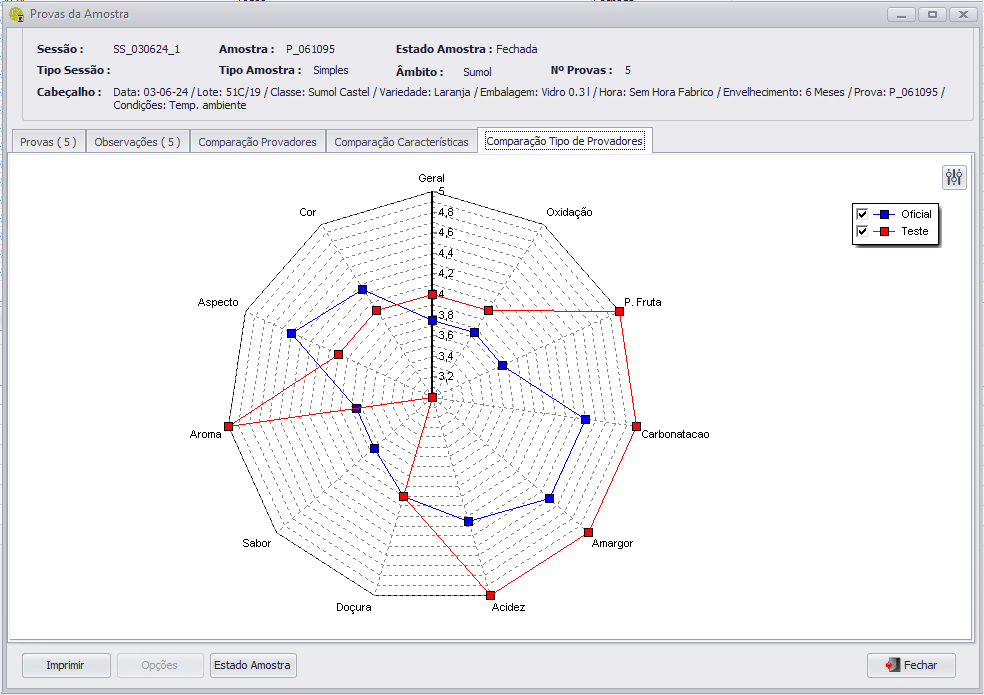
Task: Open the chart settings icon
Action: (x=954, y=178)
